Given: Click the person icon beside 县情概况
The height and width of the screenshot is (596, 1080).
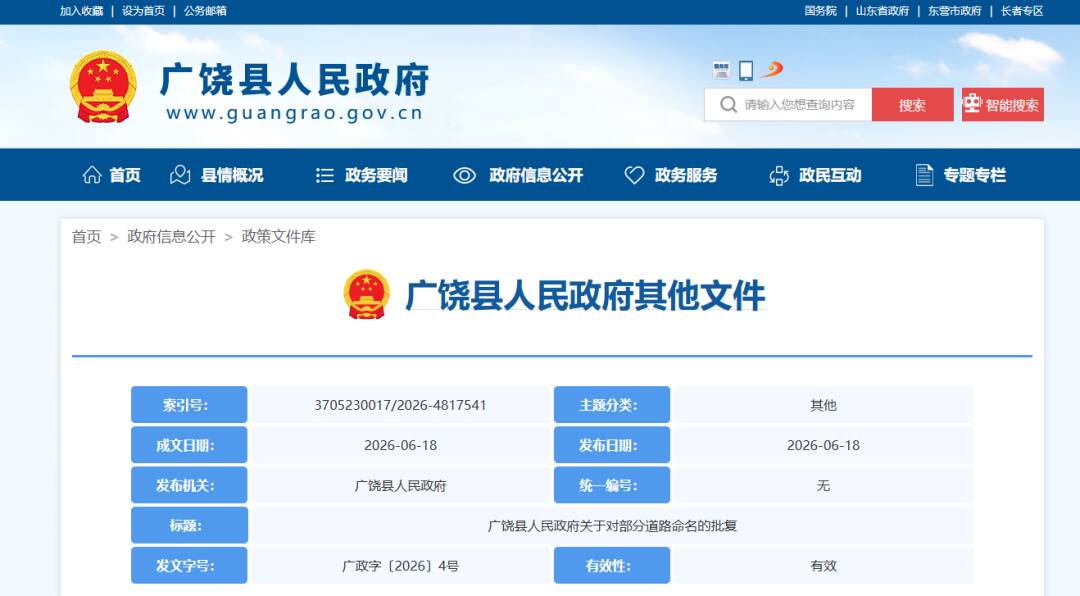Looking at the screenshot, I should 180,175.
